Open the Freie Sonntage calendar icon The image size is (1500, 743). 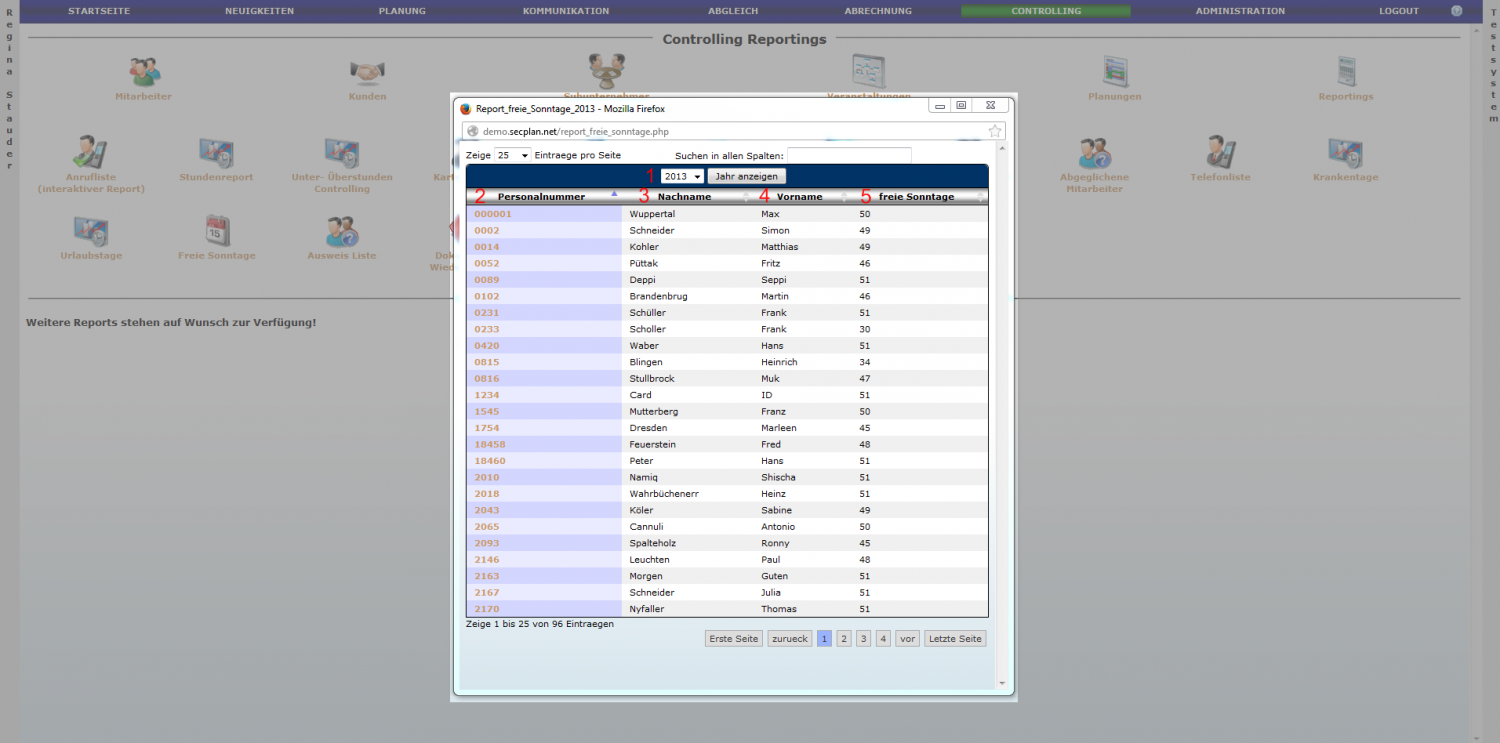(x=217, y=231)
